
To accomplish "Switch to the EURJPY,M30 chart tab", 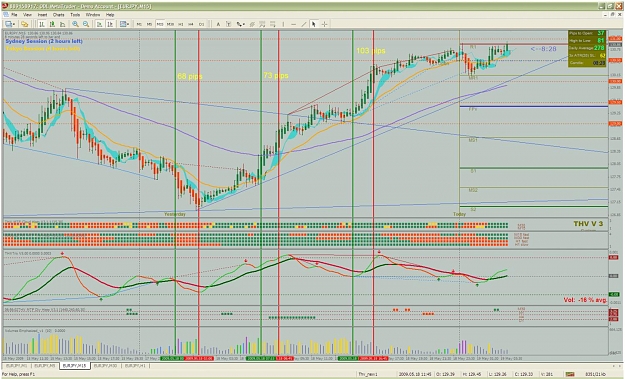I will (x=106, y=365).
